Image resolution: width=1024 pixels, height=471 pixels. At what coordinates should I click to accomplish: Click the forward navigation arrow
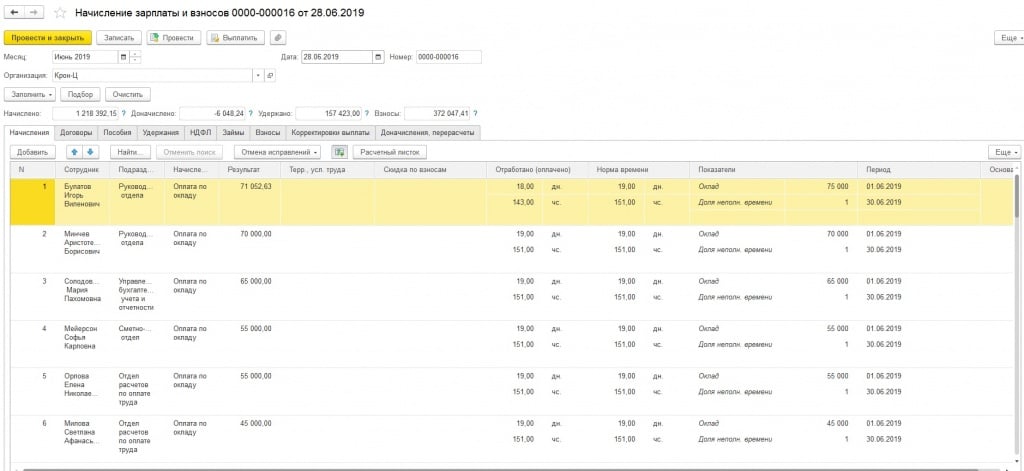pyautogui.click(x=34, y=13)
